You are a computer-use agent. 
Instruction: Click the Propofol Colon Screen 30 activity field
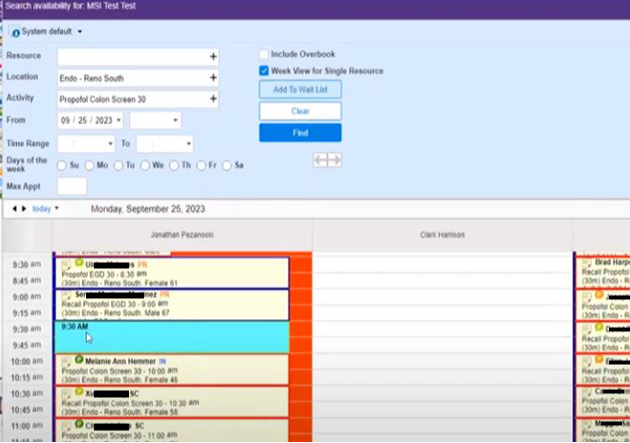(x=138, y=99)
